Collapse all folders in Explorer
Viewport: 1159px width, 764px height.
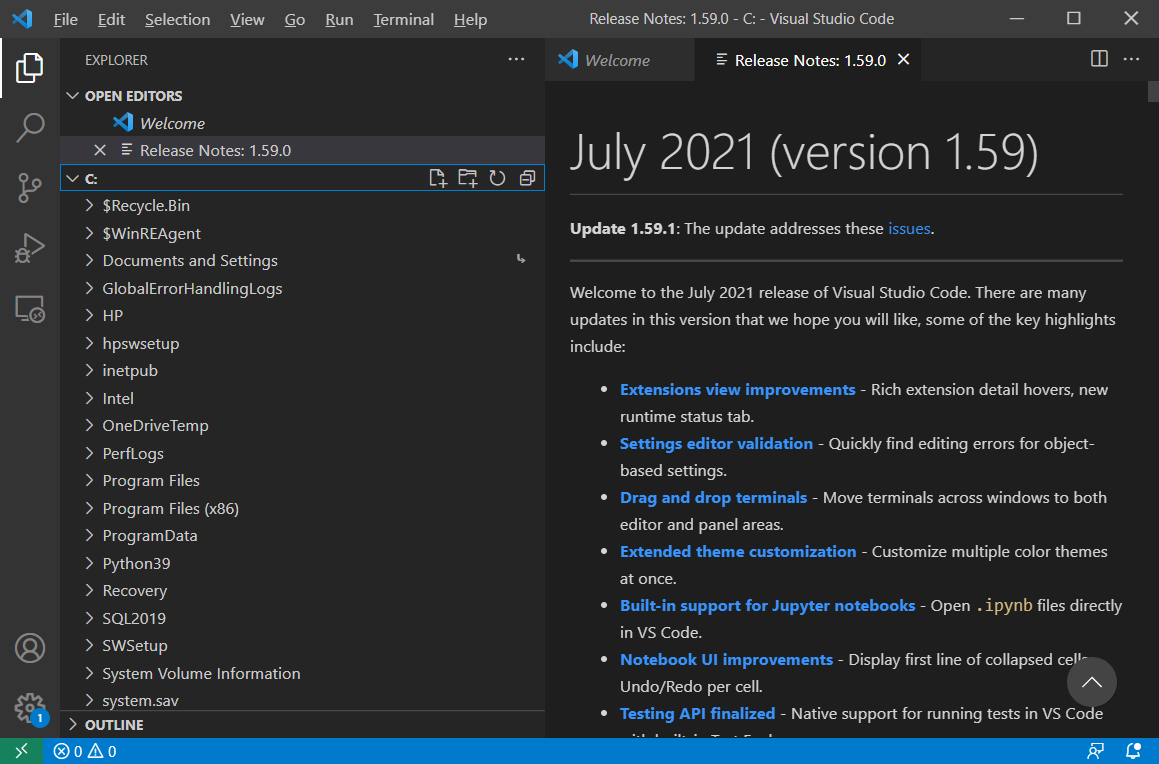tap(527, 178)
